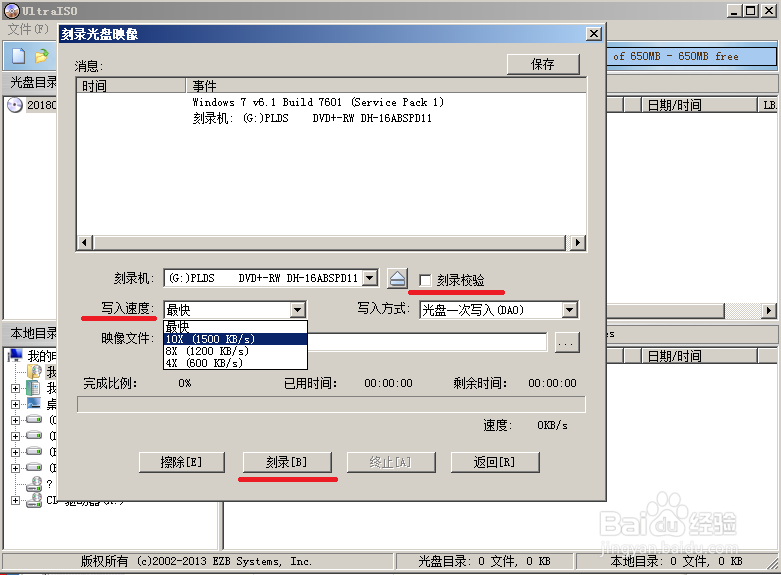
Task: Select the 'Windows 7 v6.1 Build 7601' message row
Action: [318, 102]
